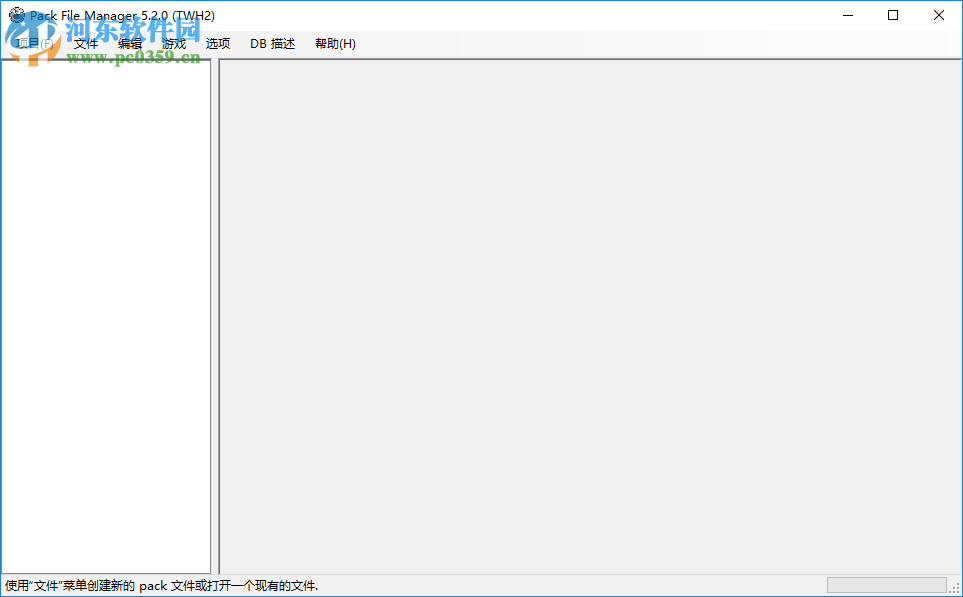The image size is (963, 597).
Task: Click the (TWH2) label in the title bar
Action: 195,15
